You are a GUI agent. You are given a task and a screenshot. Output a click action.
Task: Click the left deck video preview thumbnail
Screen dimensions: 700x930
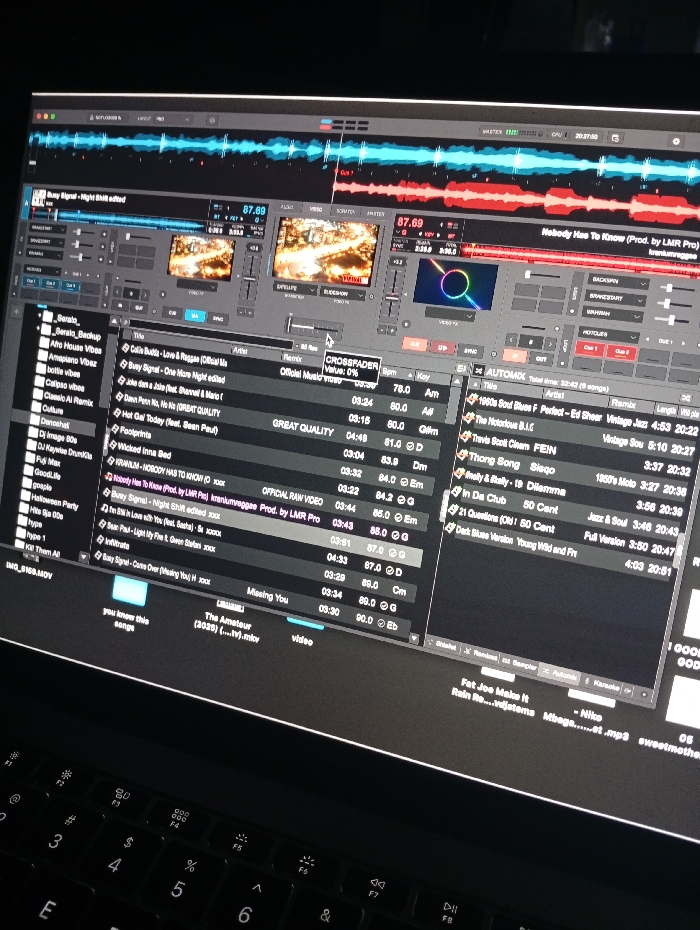(x=201, y=257)
